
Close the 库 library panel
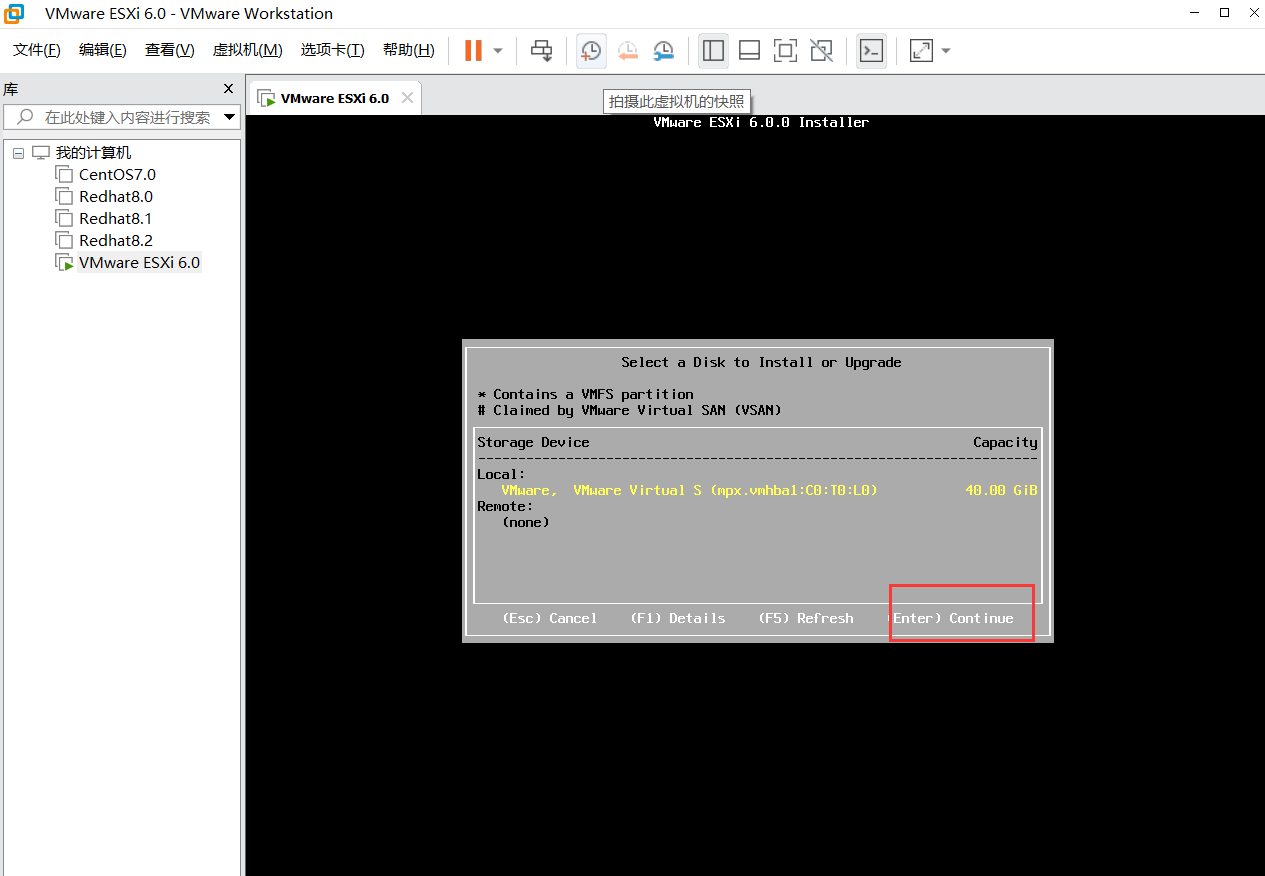pos(228,89)
